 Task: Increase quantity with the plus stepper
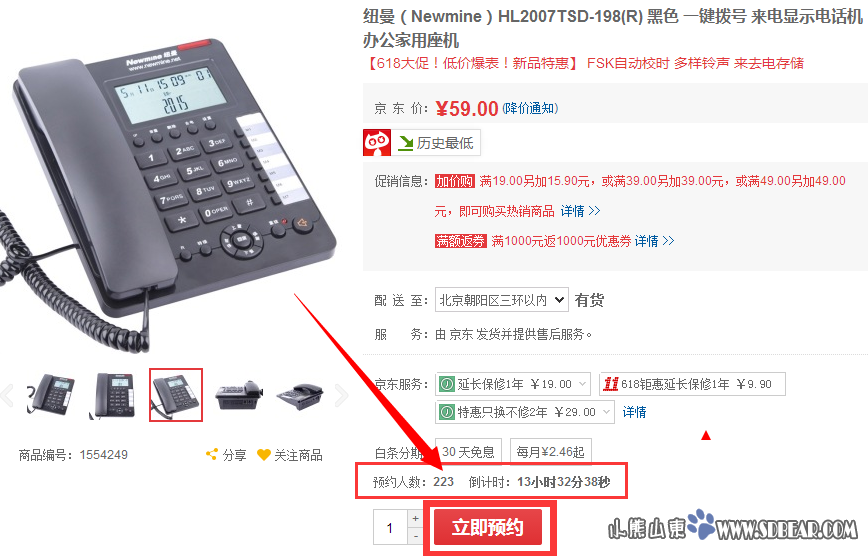click(415, 518)
